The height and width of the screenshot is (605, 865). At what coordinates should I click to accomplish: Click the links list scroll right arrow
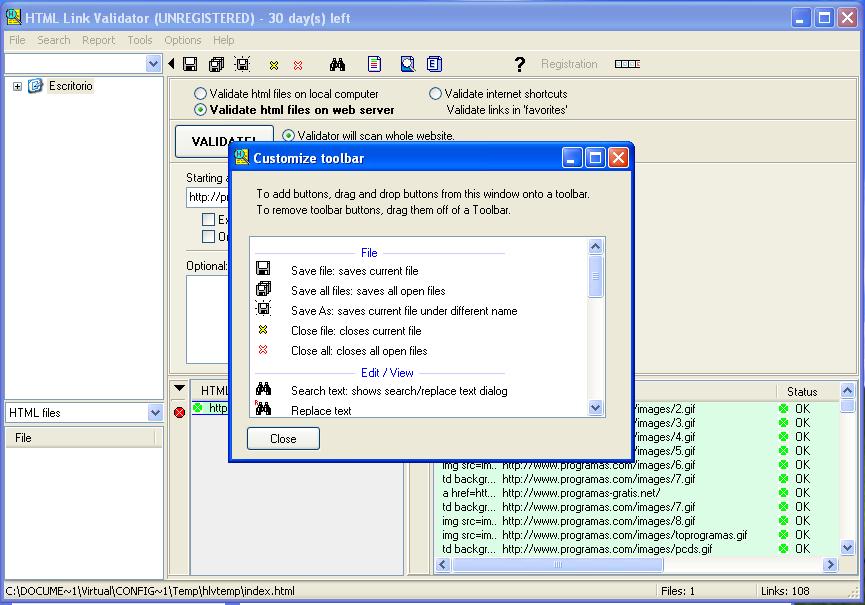point(830,565)
